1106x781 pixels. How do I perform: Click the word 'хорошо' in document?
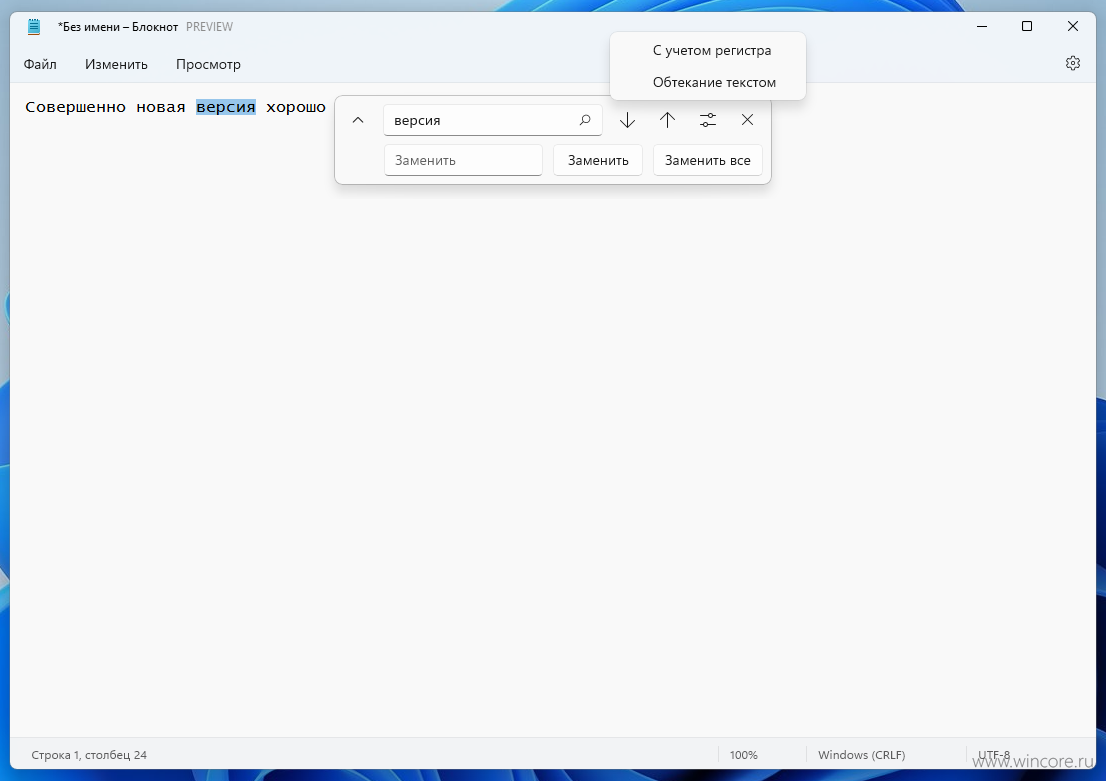click(x=296, y=107)
